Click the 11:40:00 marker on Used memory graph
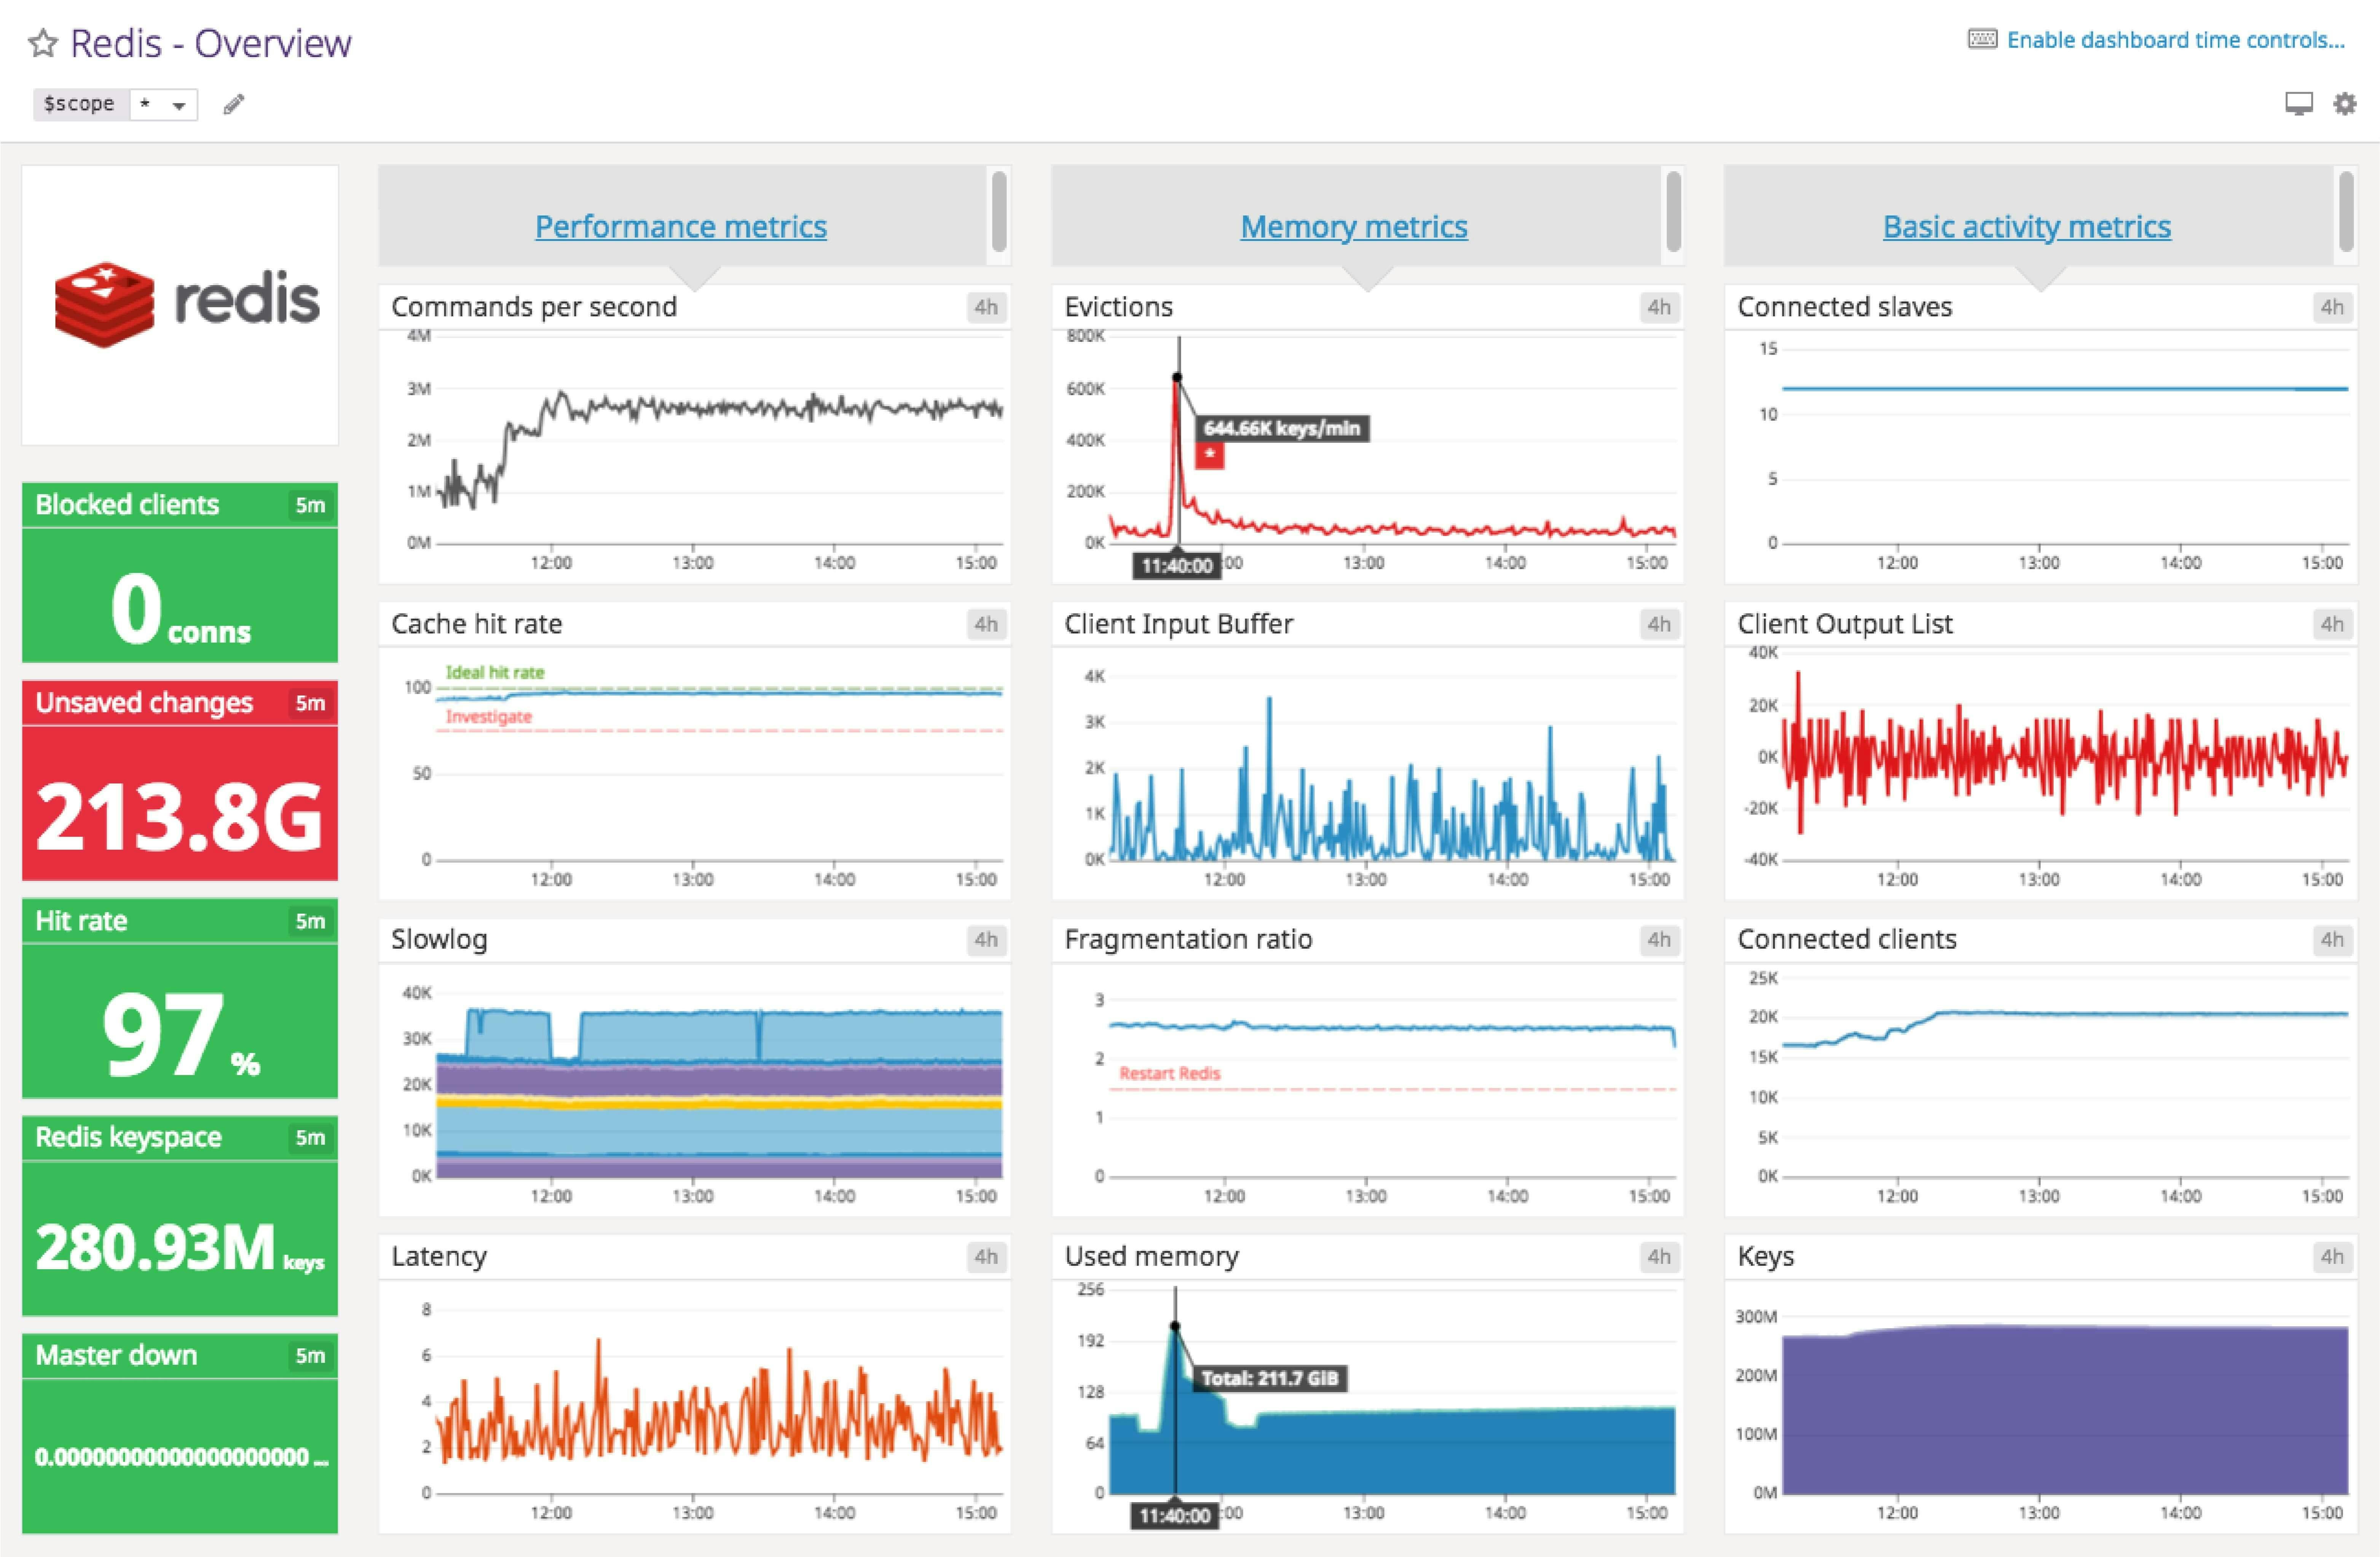This screenshot has width=2380, height=1557. tap(1174, 1516)
